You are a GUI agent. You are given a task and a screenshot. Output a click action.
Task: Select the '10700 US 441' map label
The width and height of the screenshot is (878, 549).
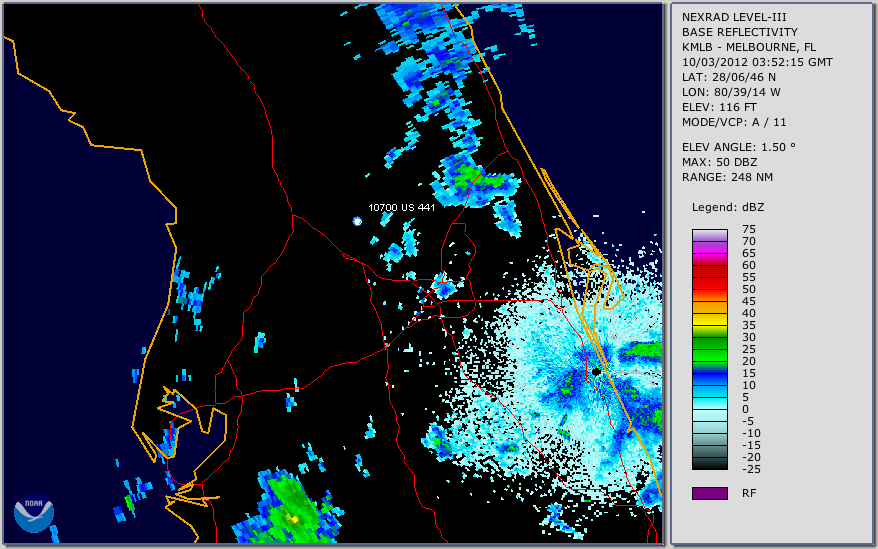click(x=401, y=207)
